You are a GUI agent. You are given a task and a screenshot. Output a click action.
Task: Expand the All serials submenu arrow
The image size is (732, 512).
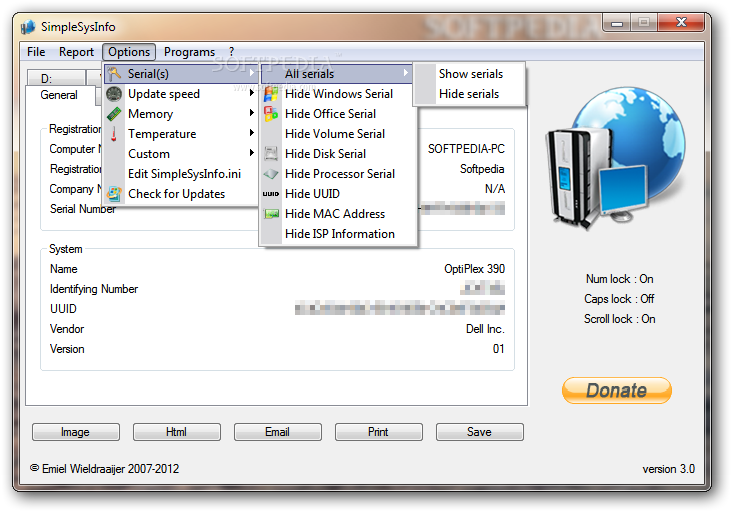click(406, 73)
